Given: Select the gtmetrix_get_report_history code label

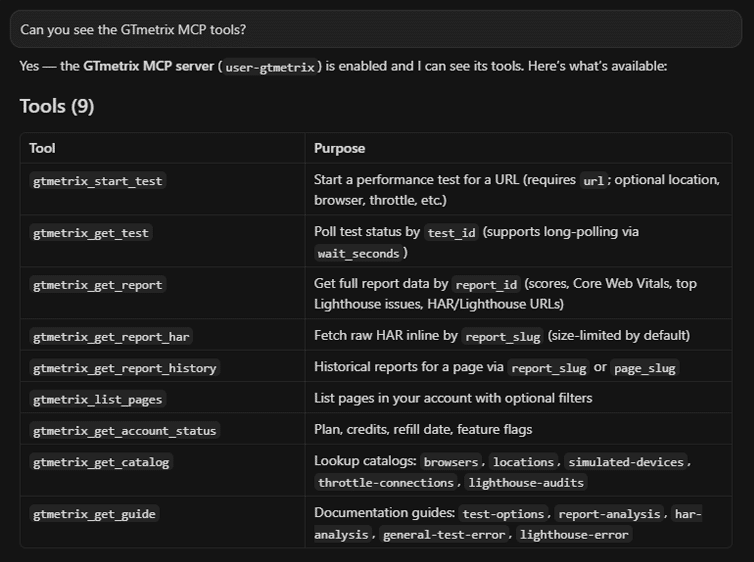Looking at the screenshot, I should [x=125, y=368].
